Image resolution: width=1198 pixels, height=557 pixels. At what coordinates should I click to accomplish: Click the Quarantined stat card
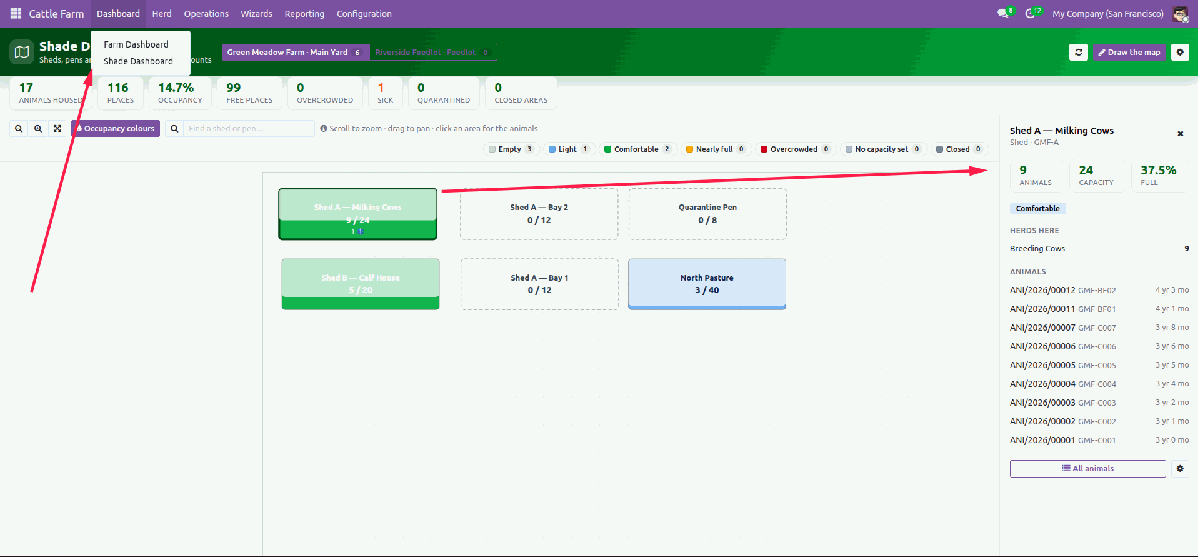coord(443,92)
